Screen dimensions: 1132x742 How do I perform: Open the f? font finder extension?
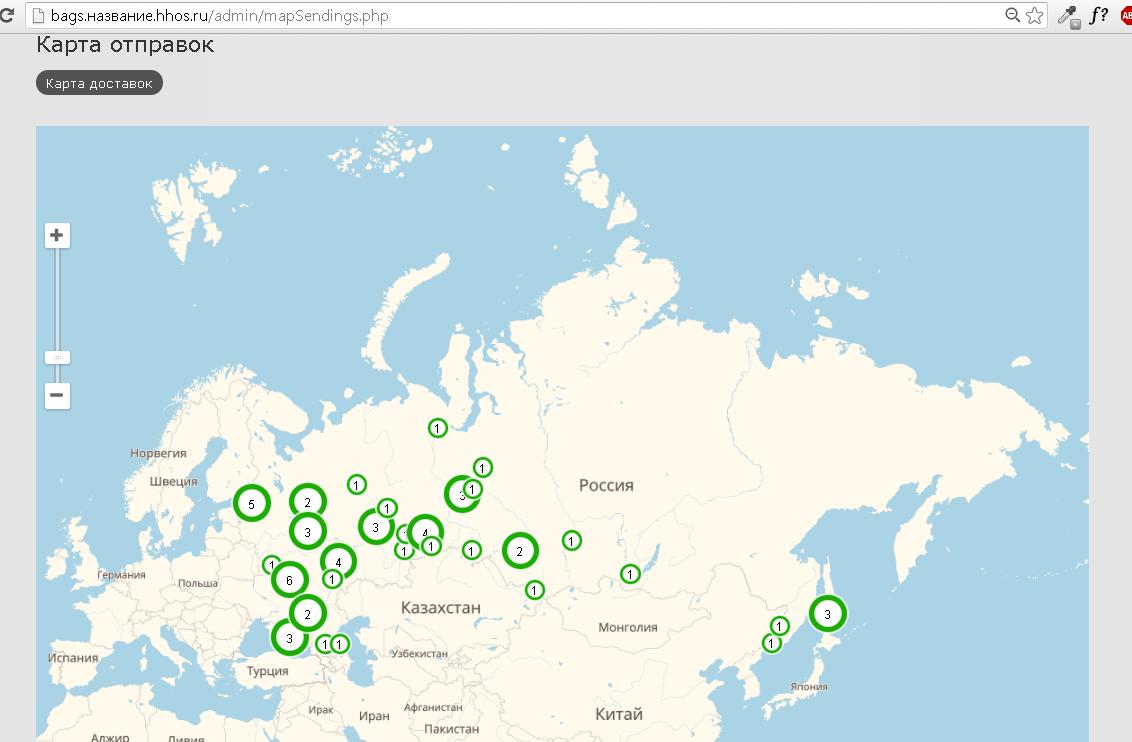point(1099,15)
